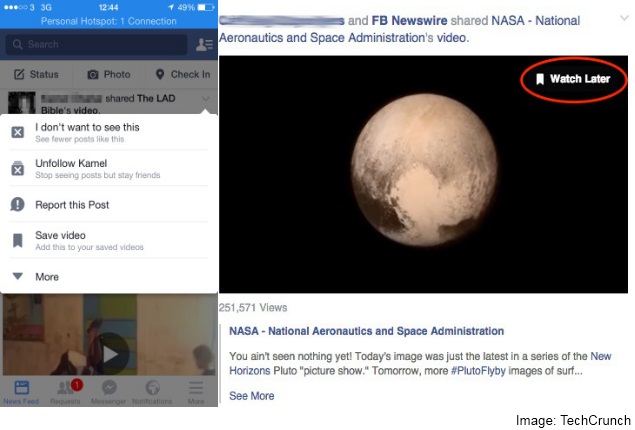Screen dimensions: 635x430
Task: Tap the Check In location button
Action: point(183,75)
